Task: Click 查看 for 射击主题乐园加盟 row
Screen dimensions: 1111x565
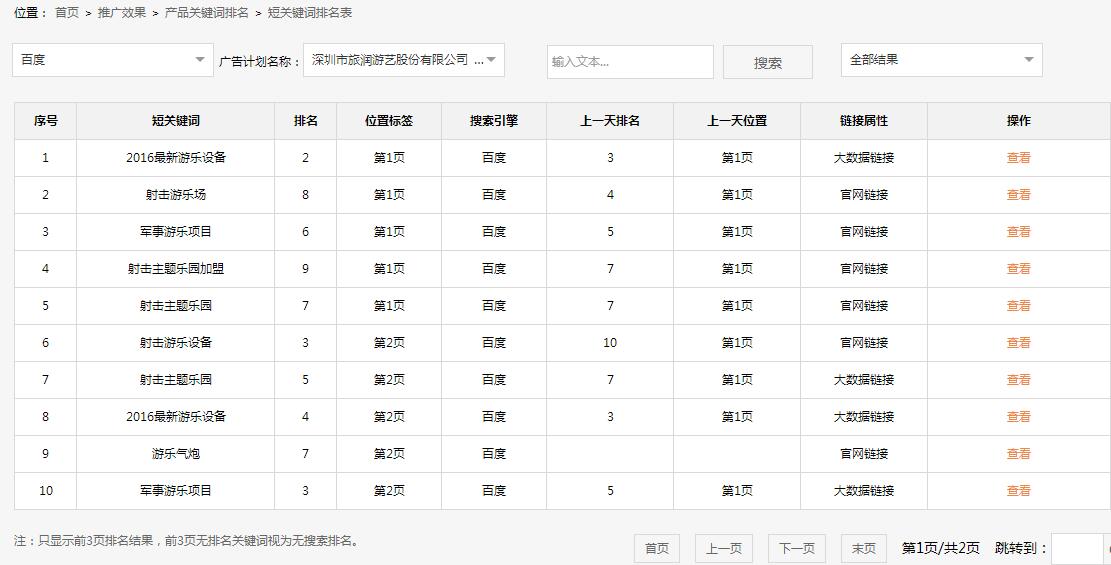Action: pos(1018,269)
